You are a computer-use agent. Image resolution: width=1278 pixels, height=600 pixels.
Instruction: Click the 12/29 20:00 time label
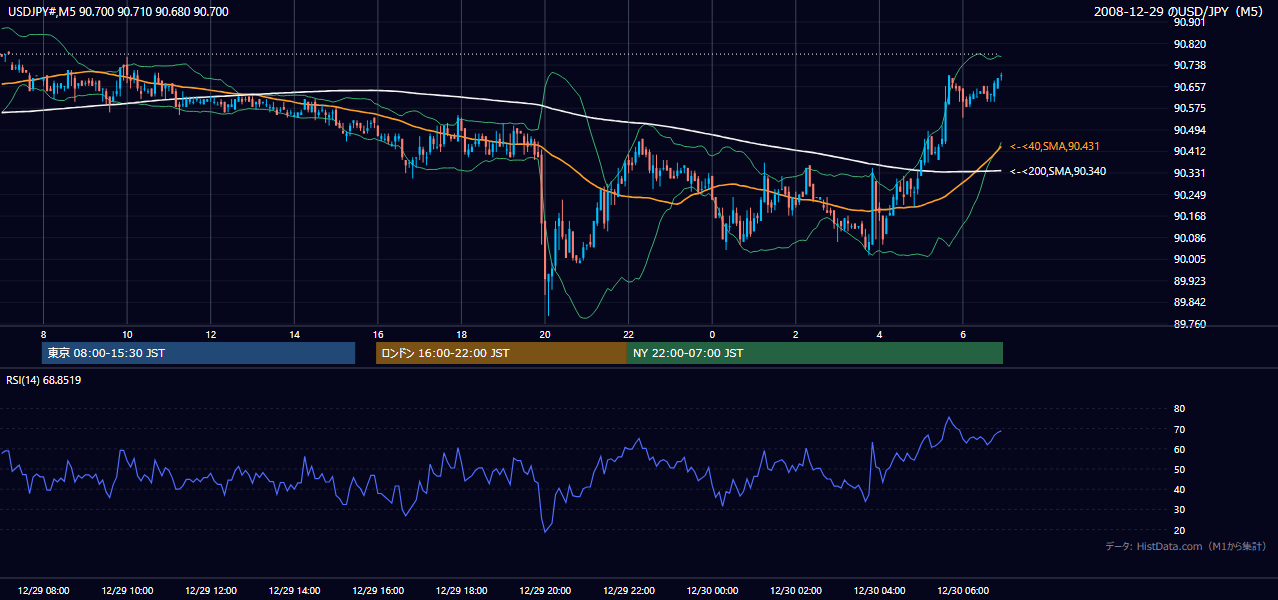point(545,591)
